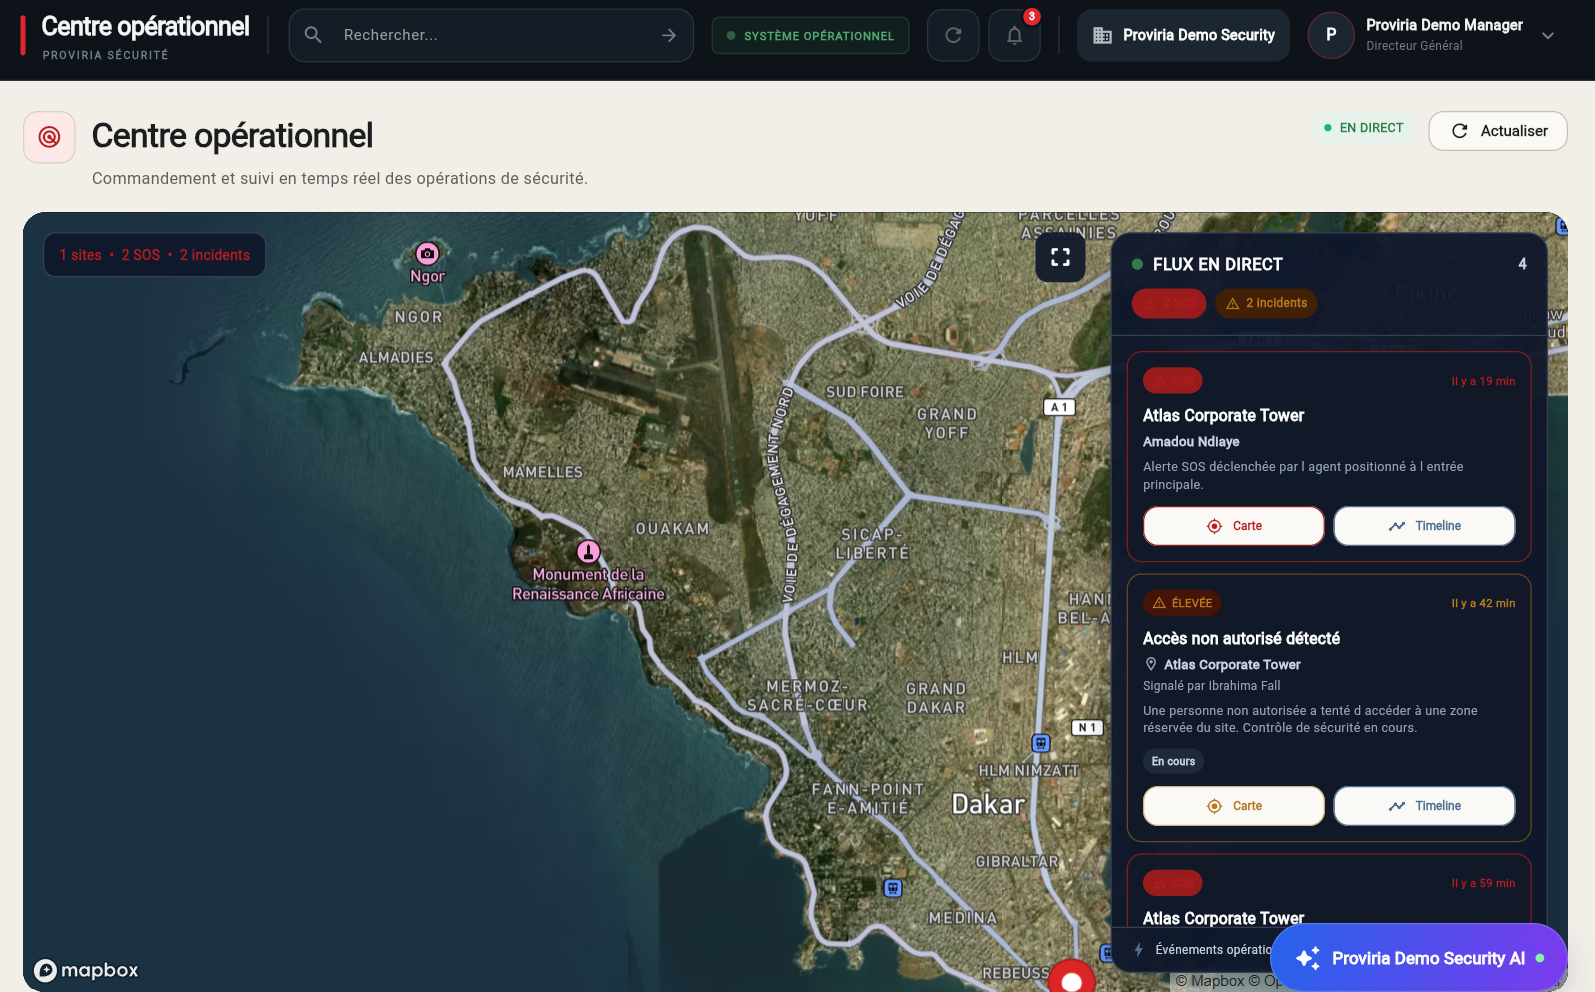Open the notifications bell

point(1014,35)
